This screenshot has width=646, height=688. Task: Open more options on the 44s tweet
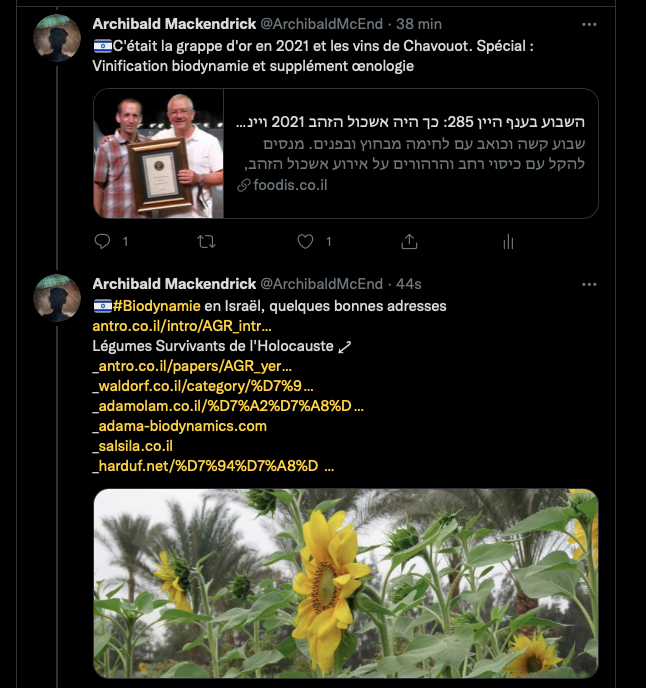coord(589,283)
